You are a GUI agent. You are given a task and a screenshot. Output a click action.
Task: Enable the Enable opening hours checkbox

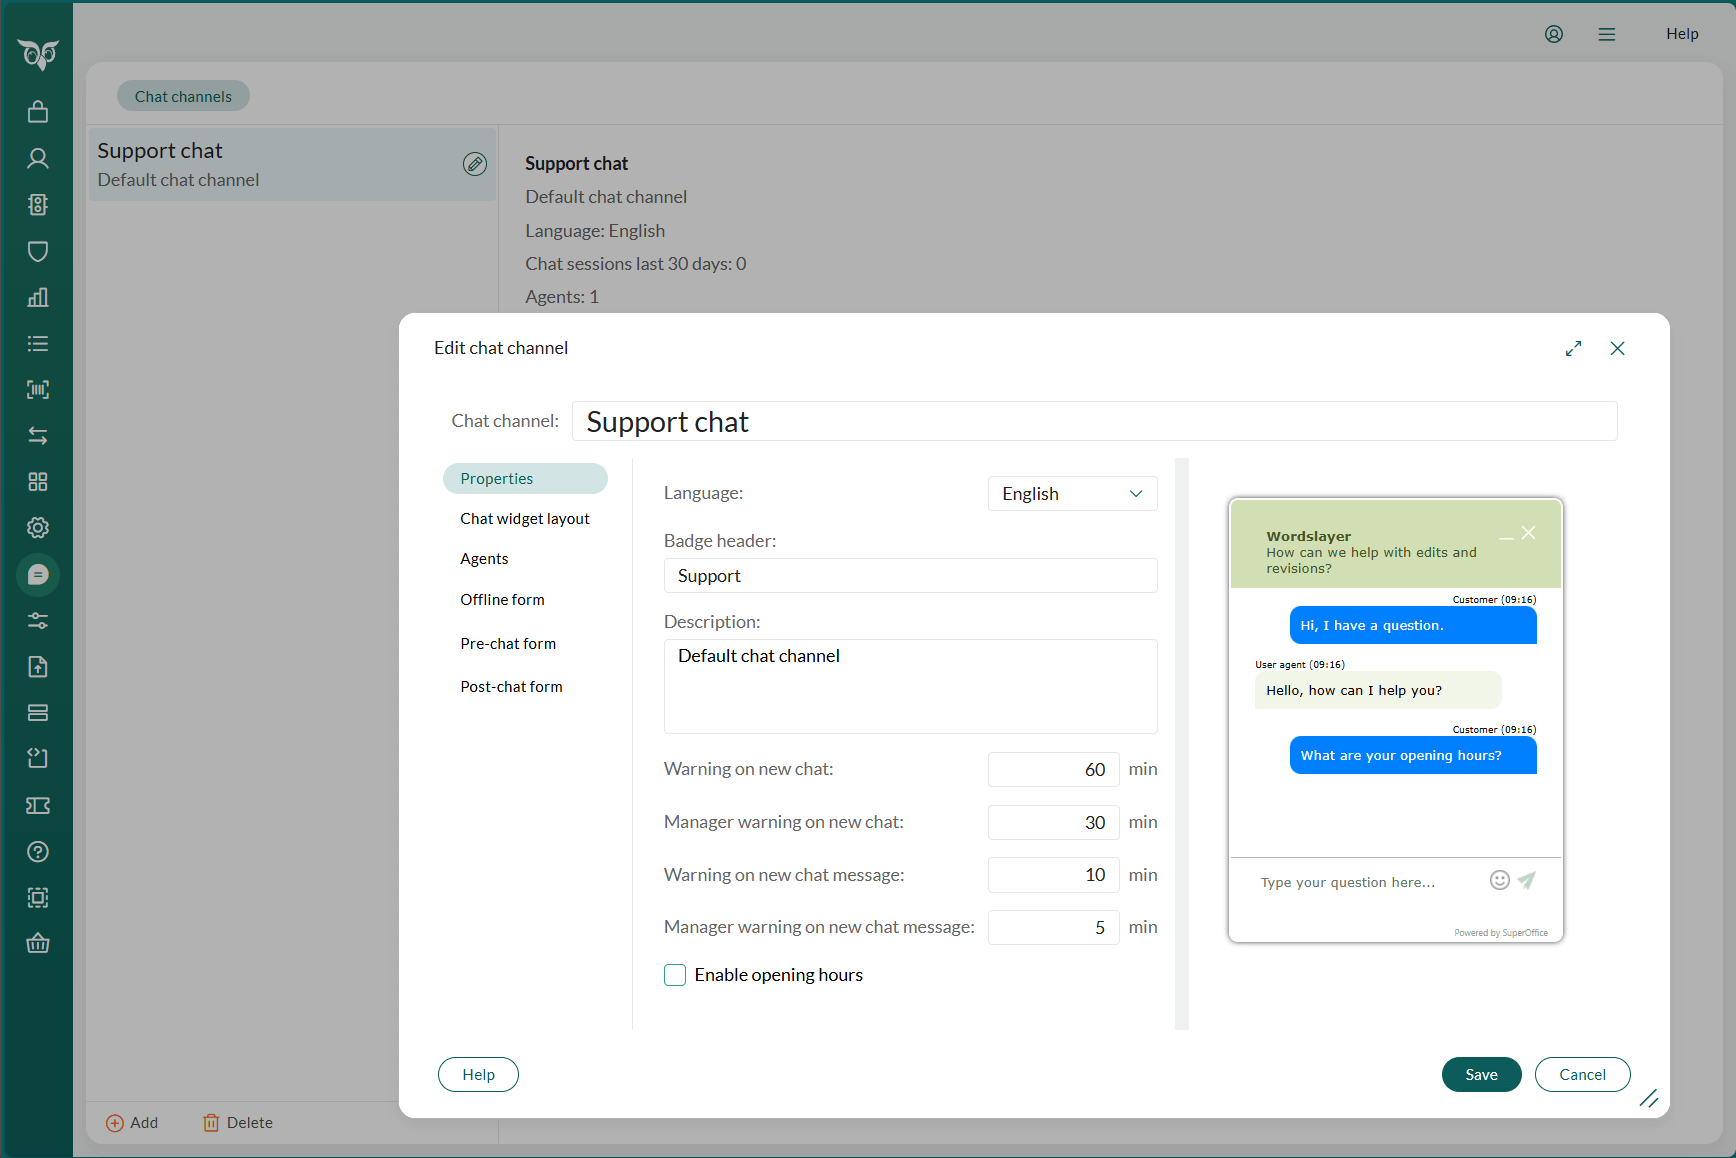coord(675,974)
